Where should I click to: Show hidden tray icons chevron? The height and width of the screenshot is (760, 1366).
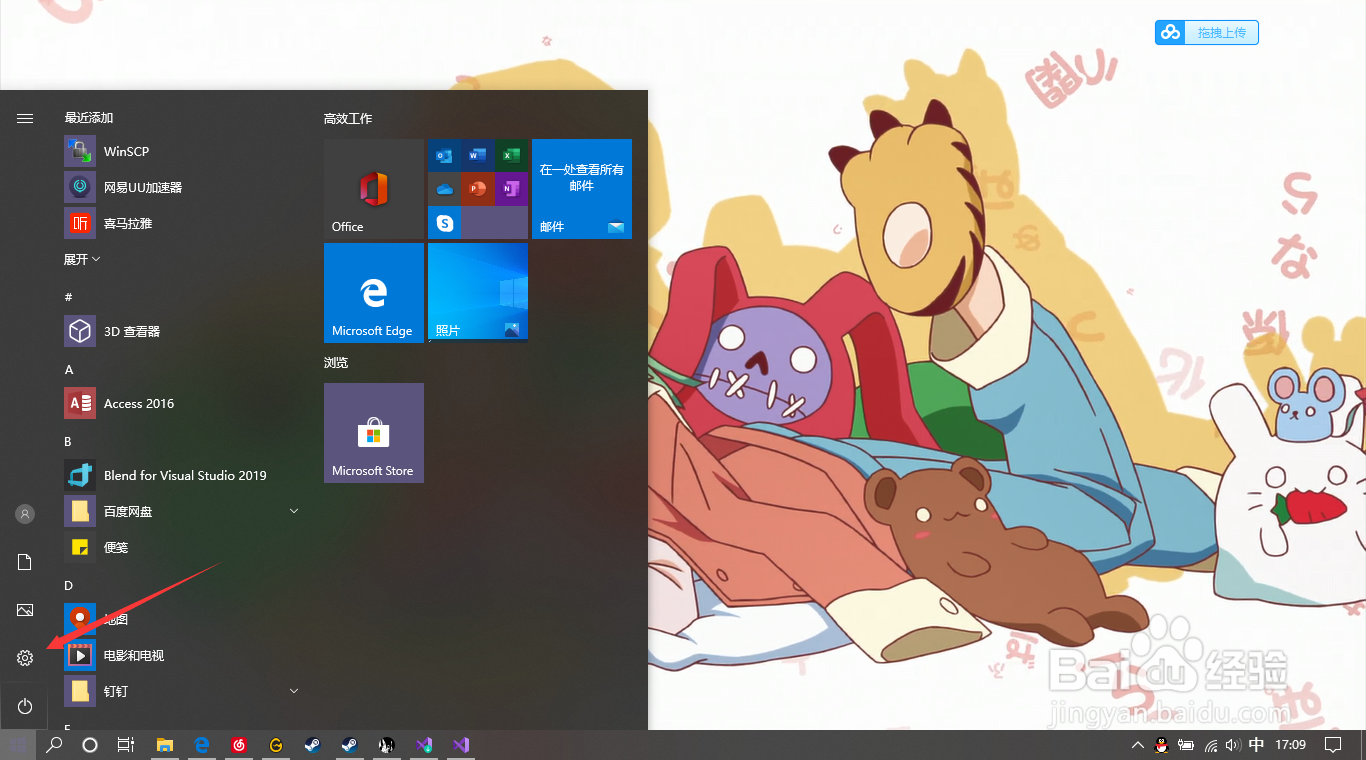pyautogui.click(x=1138, y=745)
